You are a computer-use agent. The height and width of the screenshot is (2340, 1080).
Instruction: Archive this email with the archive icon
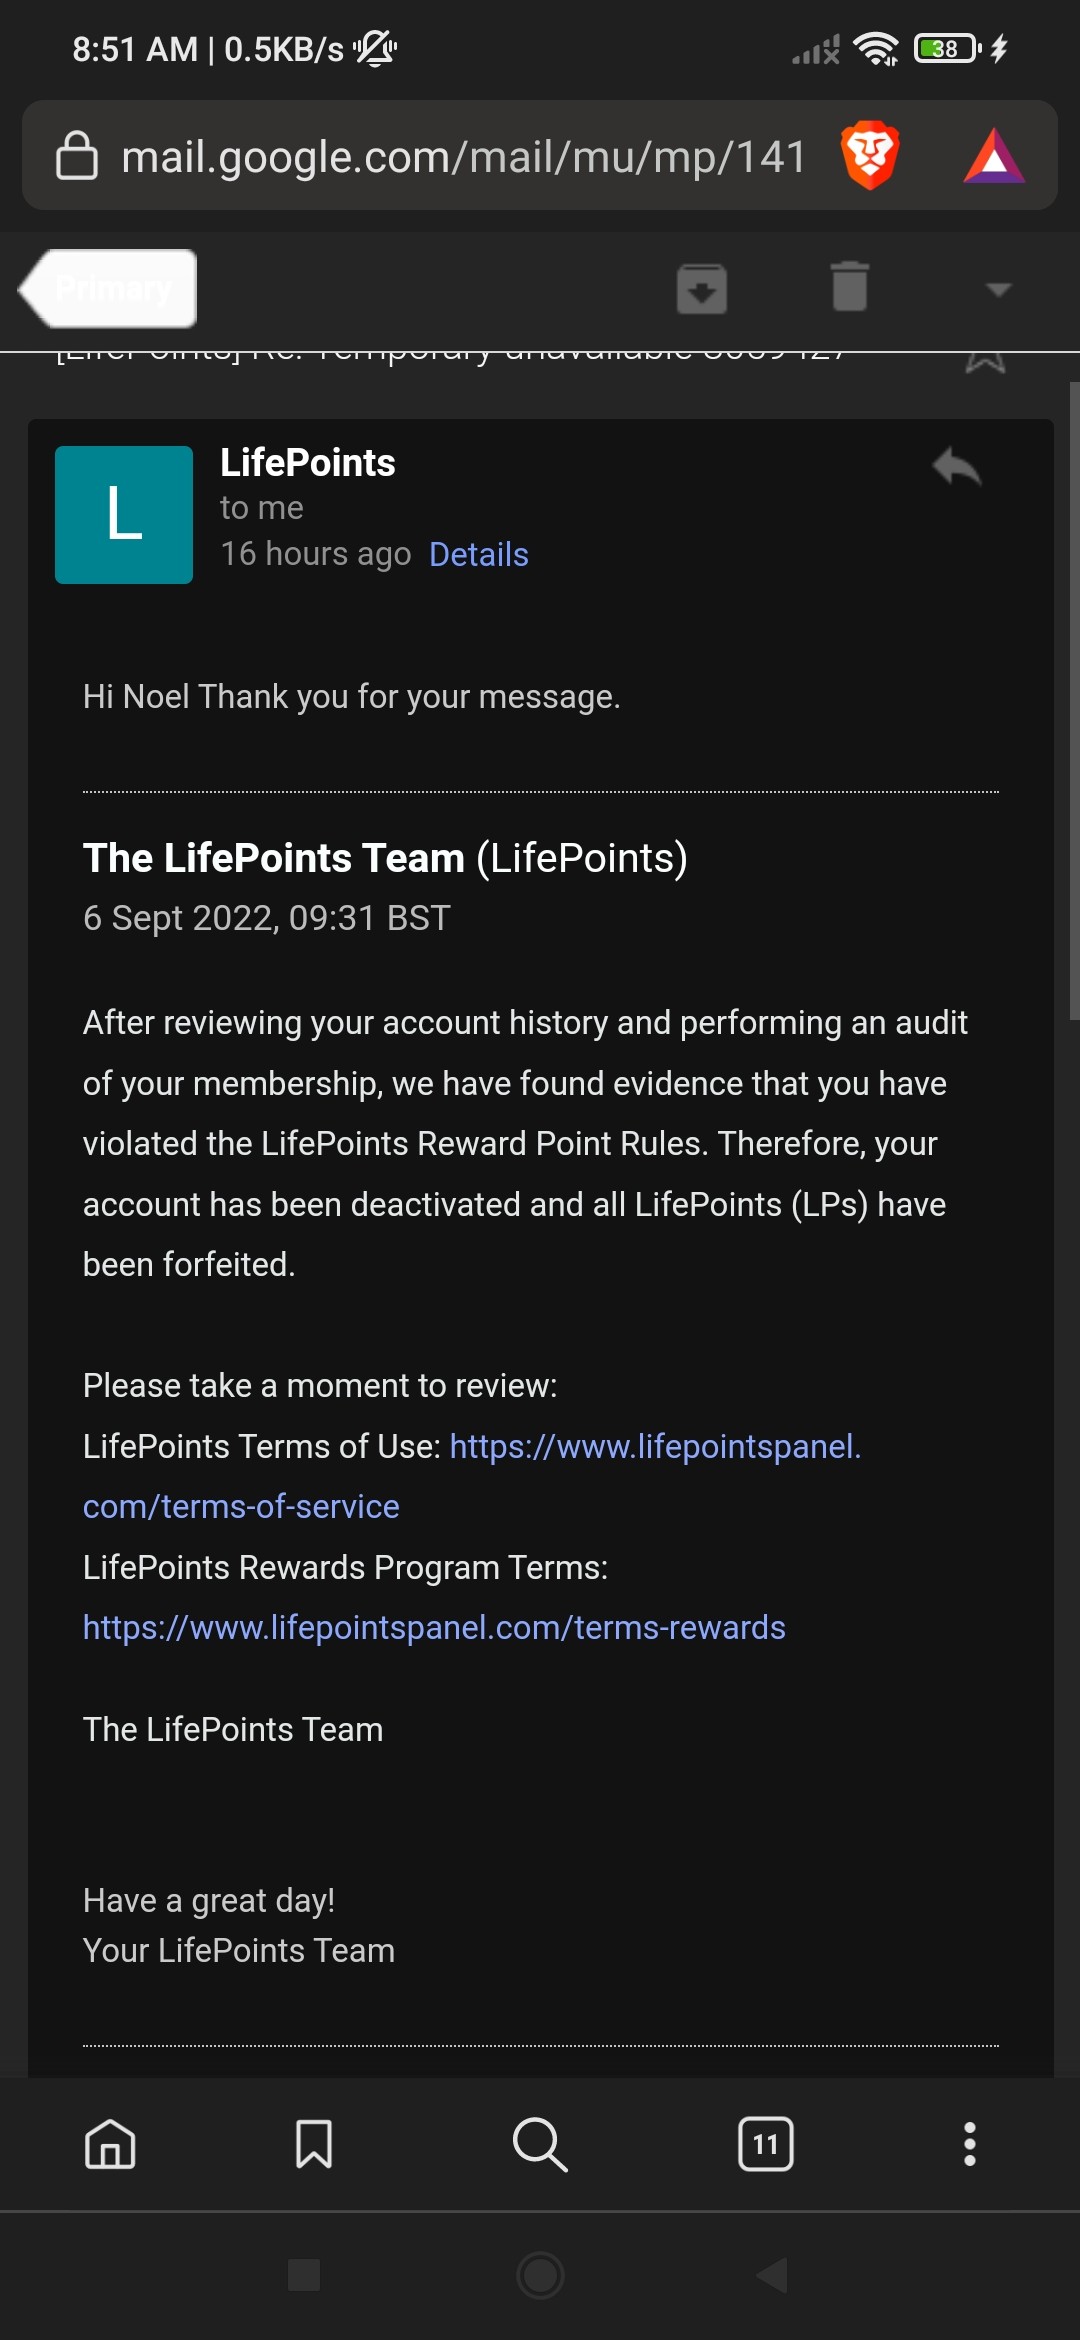[702, 288]
